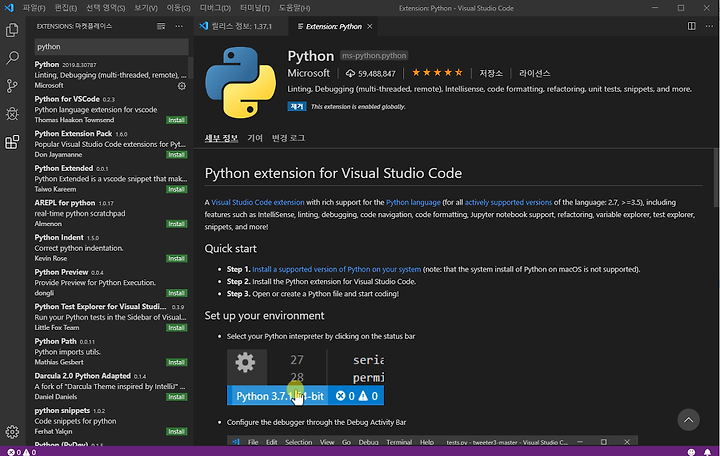Install Python Test Explorer extension
The height and width of the screenshot is (456, 720).
[176, 328]
